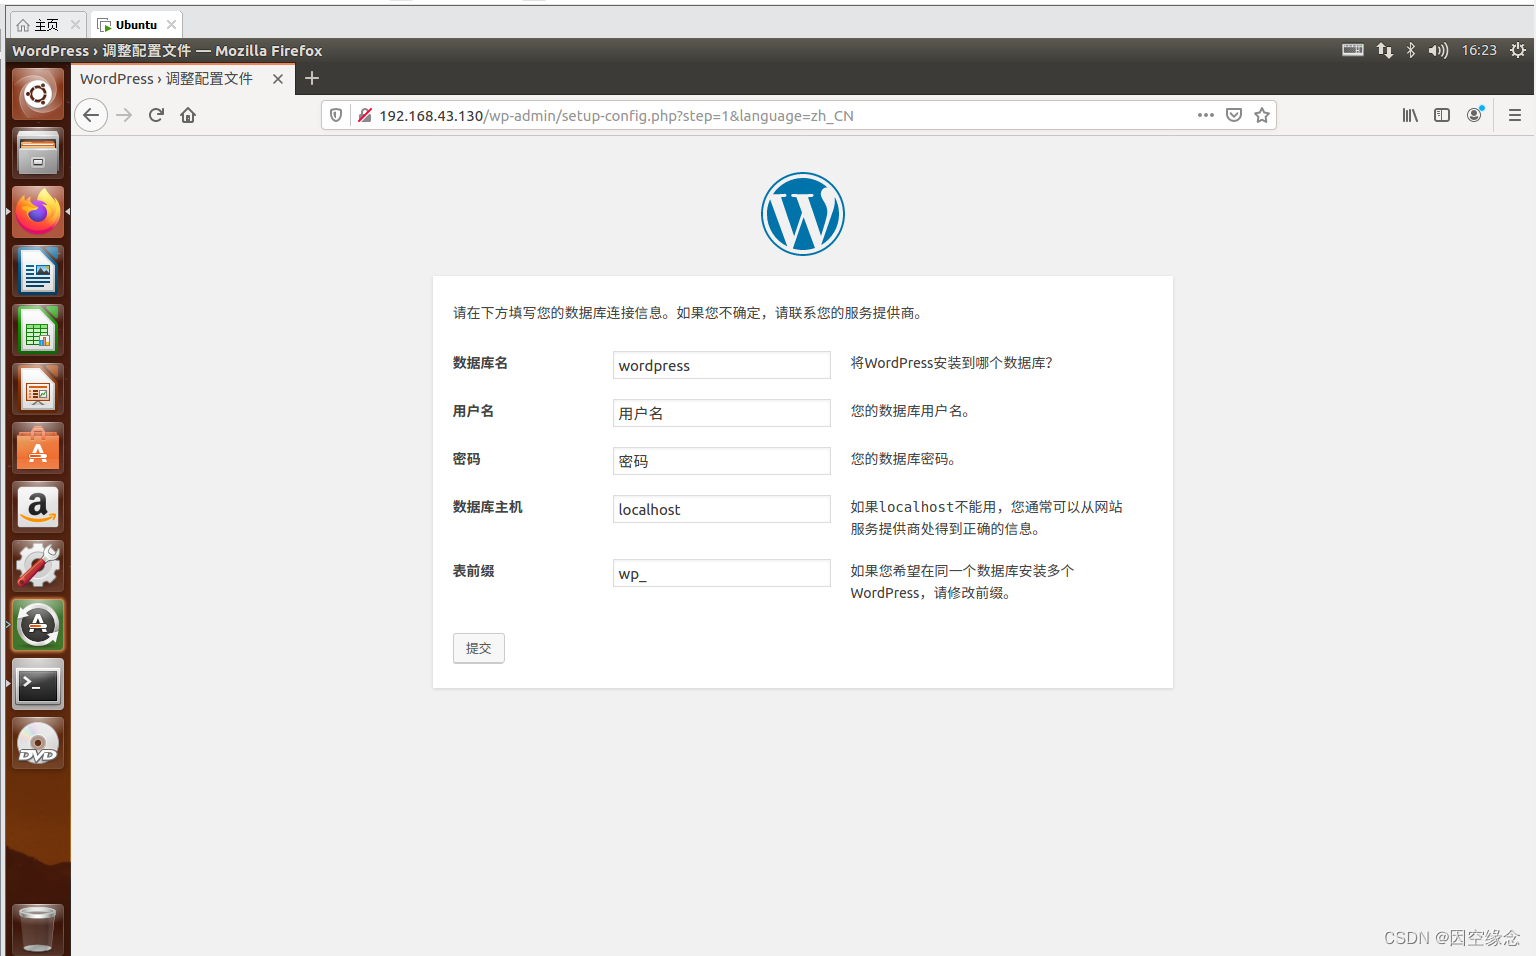Open the Firefox Library icon
Viewport: 1536px width, 956px height.
(x=1410, y=115)
